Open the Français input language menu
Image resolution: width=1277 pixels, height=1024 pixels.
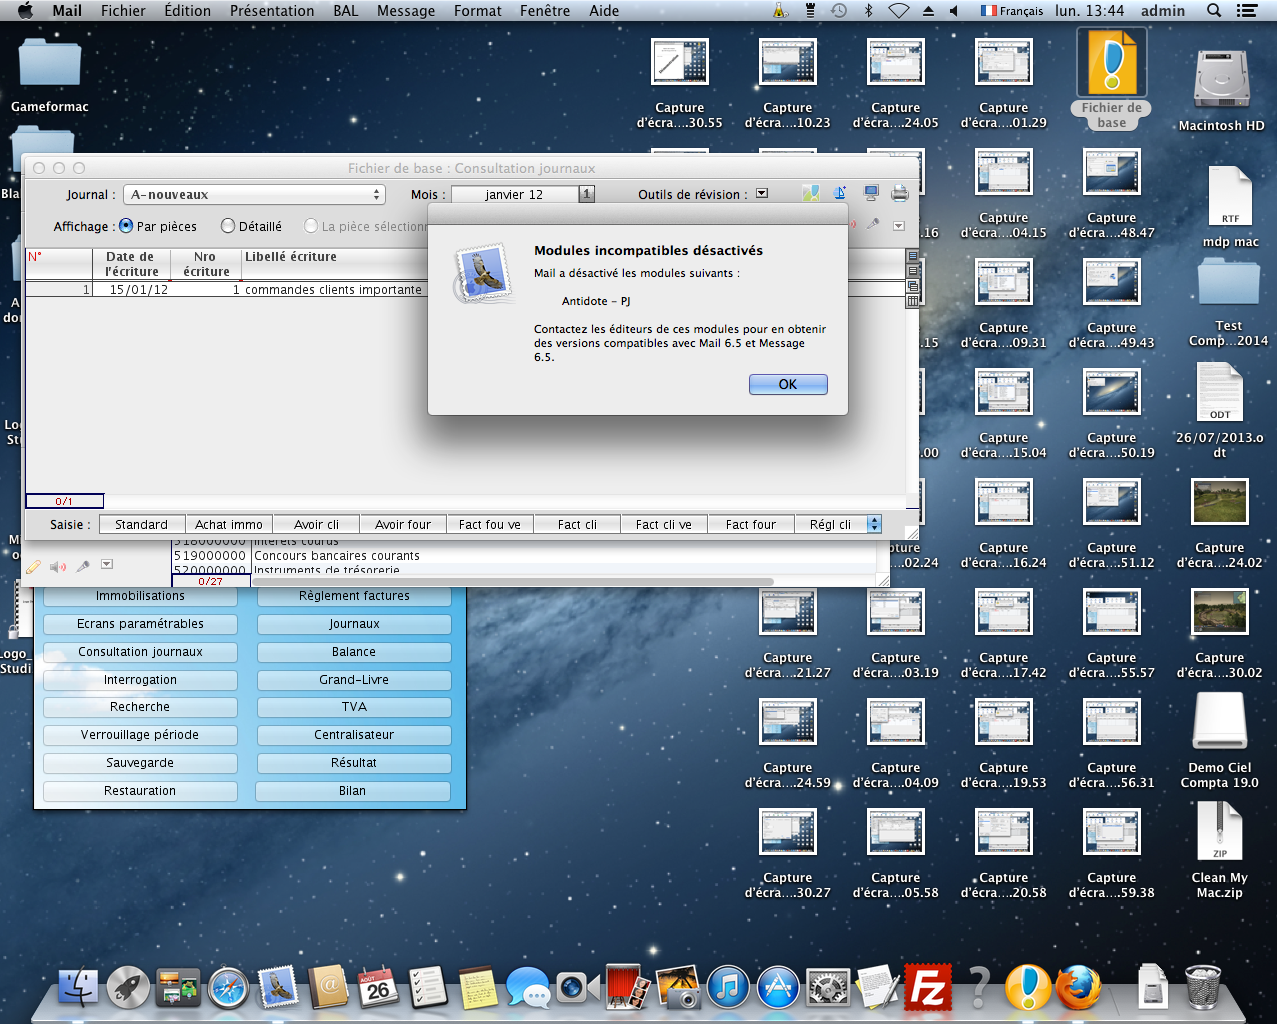coord(1011,11)
